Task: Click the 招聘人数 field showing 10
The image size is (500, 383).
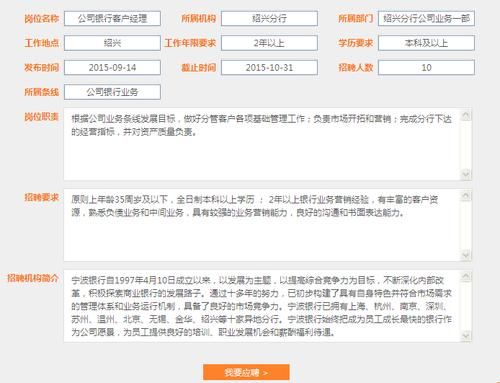Action: (426, 68)
